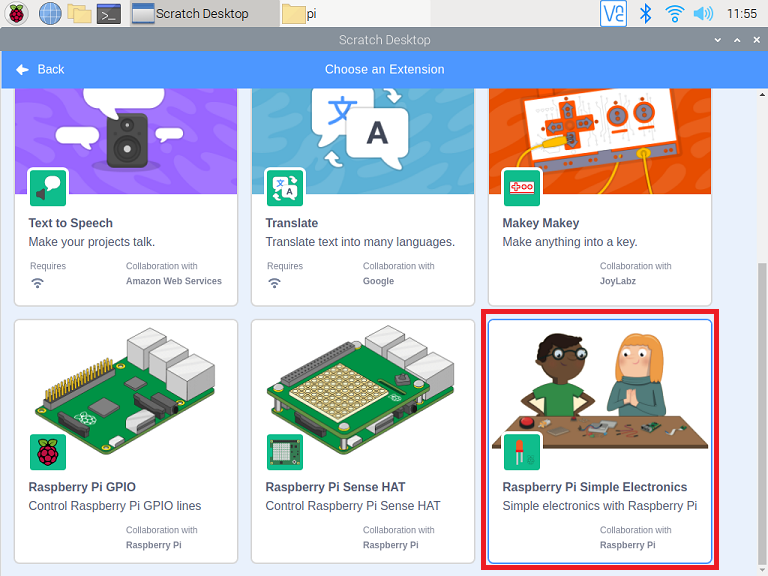This screenshot has width=768, height=576.
Task: Click the Text to Speech speaker artwork
Action: (x=126, y=141)
